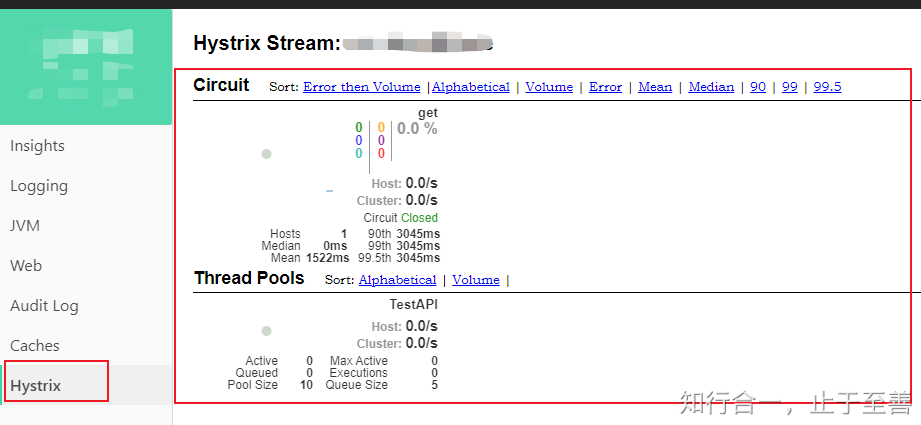Click the circuit Cluster rate 0.0/s

pos(422,200)
